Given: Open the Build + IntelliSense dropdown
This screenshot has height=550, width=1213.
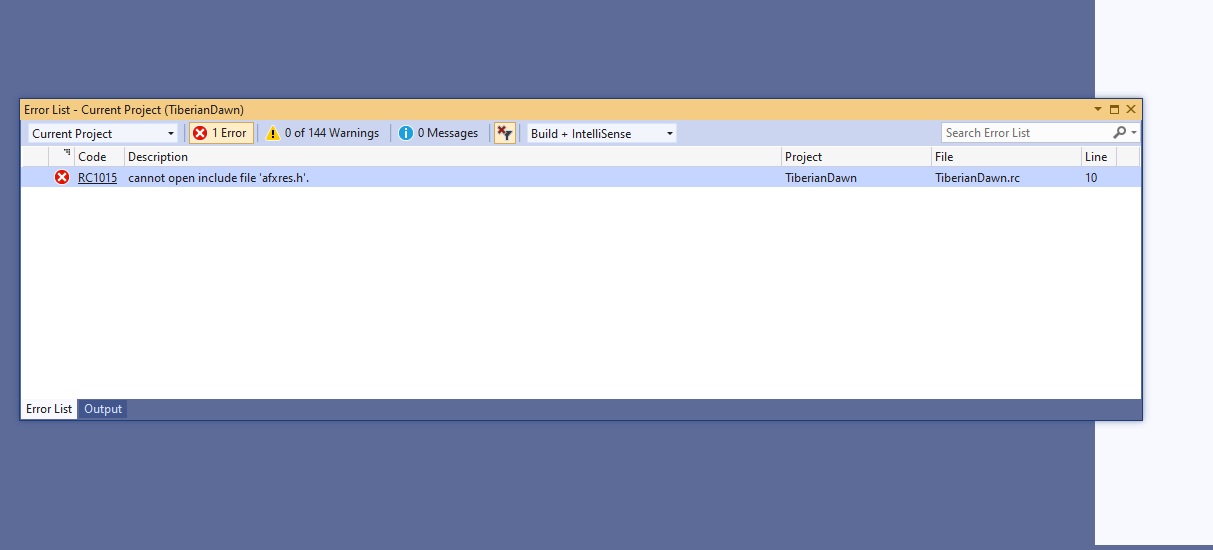Looking at the screenshot, I should click(602, 133).
